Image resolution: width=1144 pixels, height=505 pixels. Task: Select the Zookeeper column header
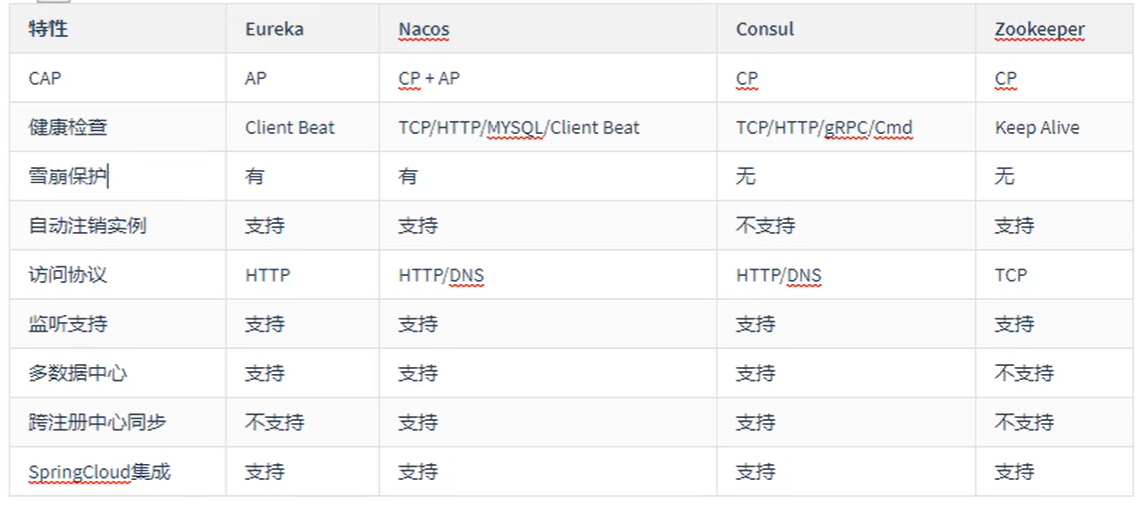(1040, 29)
